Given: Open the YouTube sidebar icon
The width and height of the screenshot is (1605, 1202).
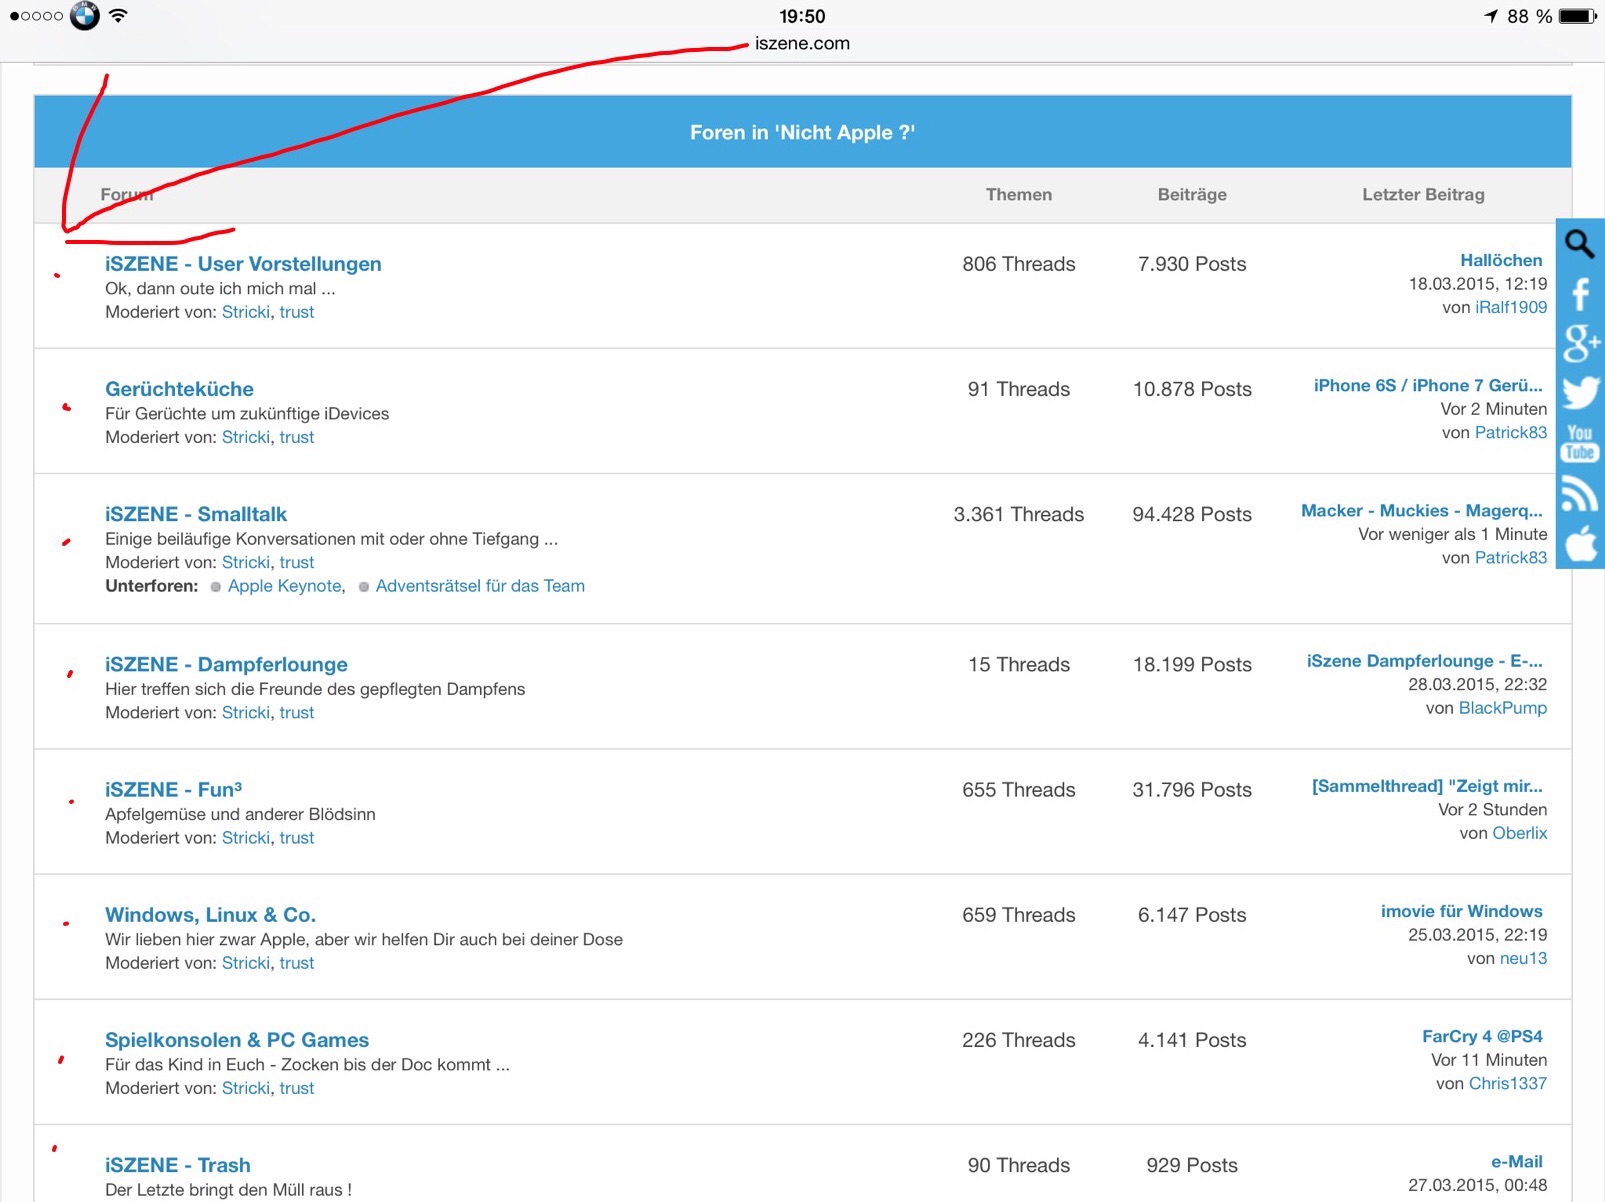Looking at the screenshot, I should [x=1580, y=443].
